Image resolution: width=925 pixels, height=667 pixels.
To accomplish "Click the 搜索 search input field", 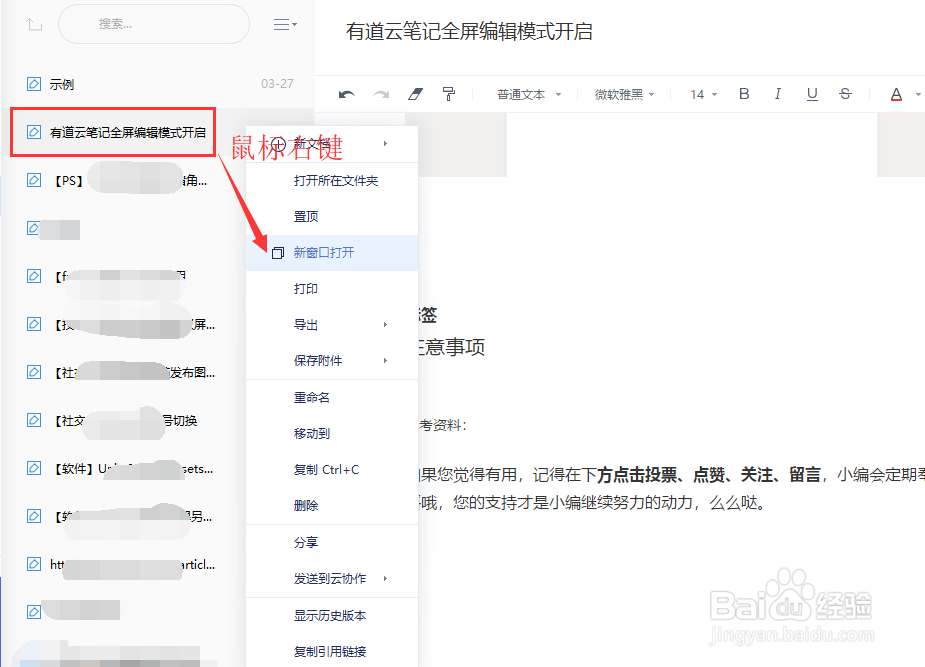I will coord(150,23).
